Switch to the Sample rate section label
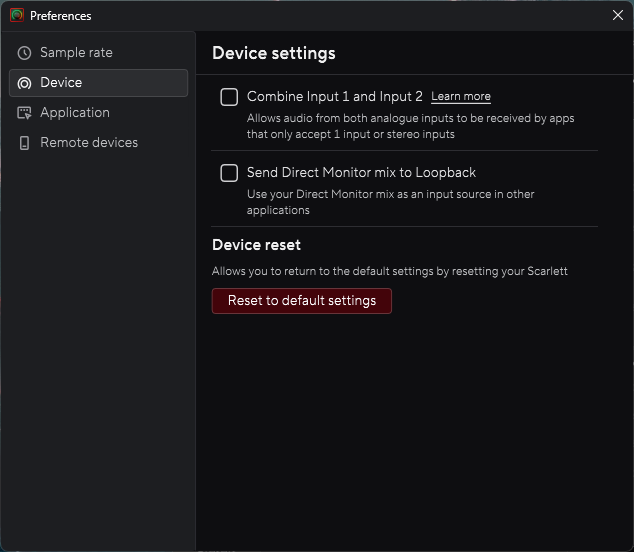Screen dimensions: 634x552 [76, 53]
